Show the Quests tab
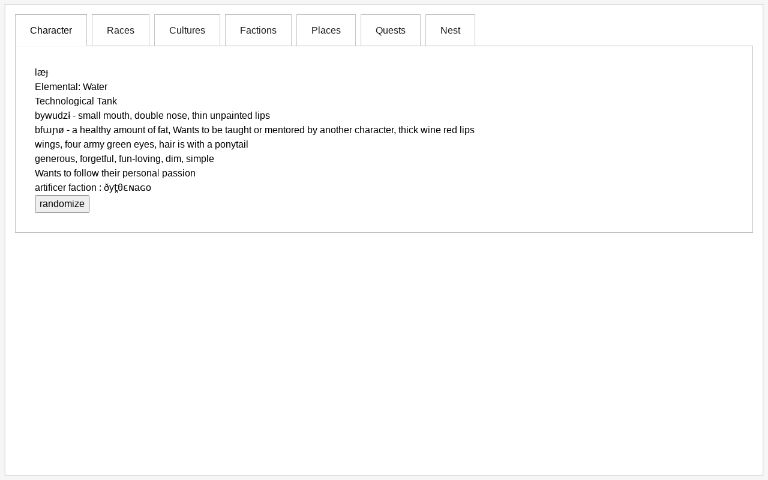This screenshot has height=480, width=768. [390, 30]
